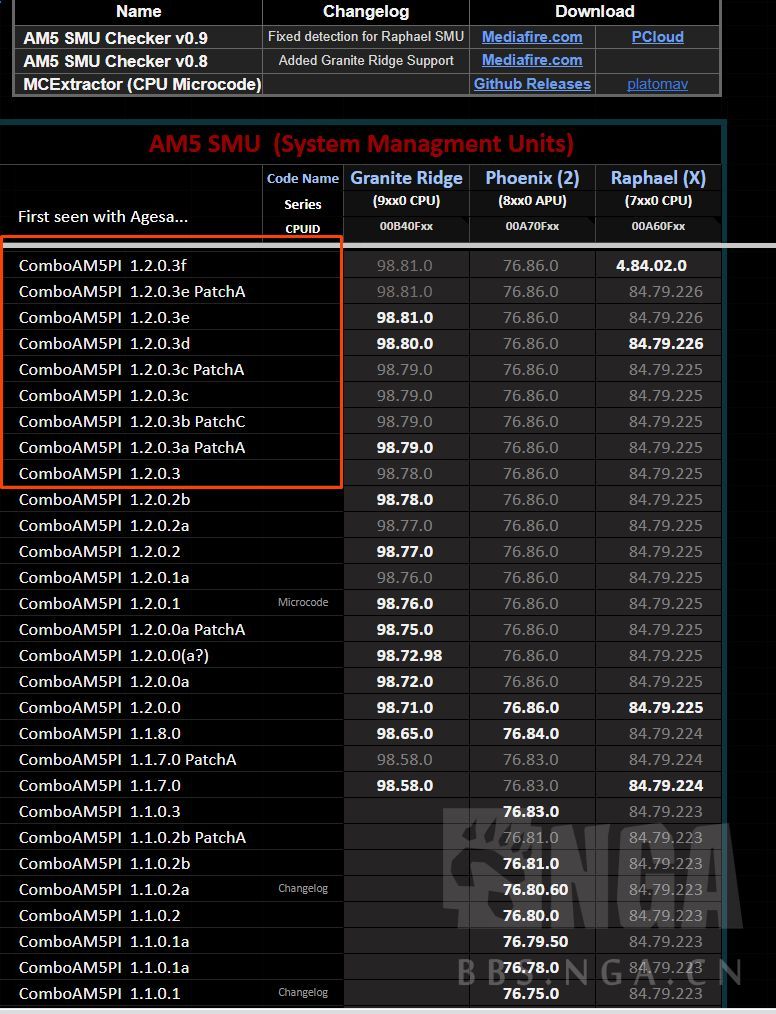
Task: Click the platomav link
Action: pos(657,85)
